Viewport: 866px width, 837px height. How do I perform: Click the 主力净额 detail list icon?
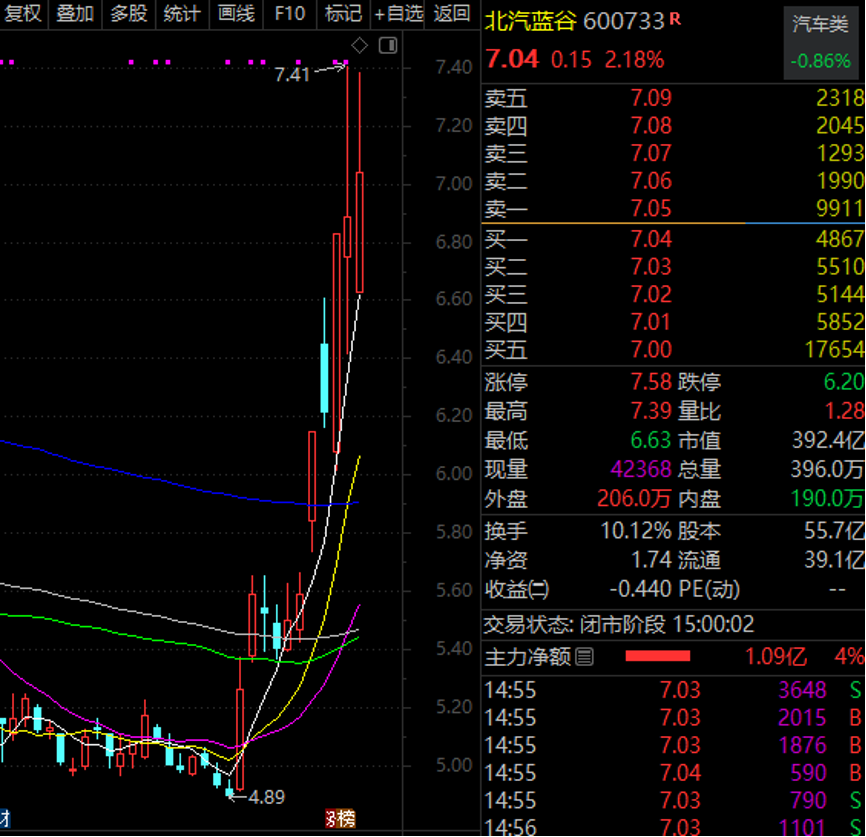584,657
